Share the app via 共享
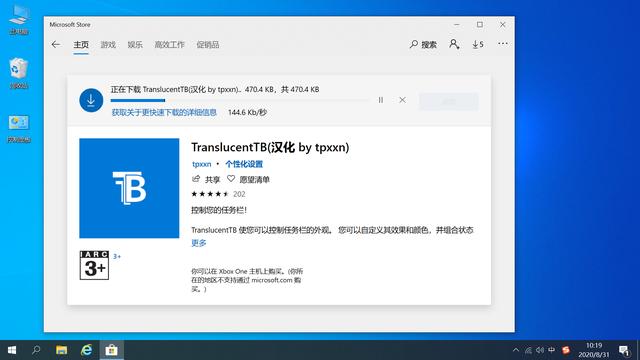Image resolution: width=640 pixels, height=360 pixels. [206, 179]
